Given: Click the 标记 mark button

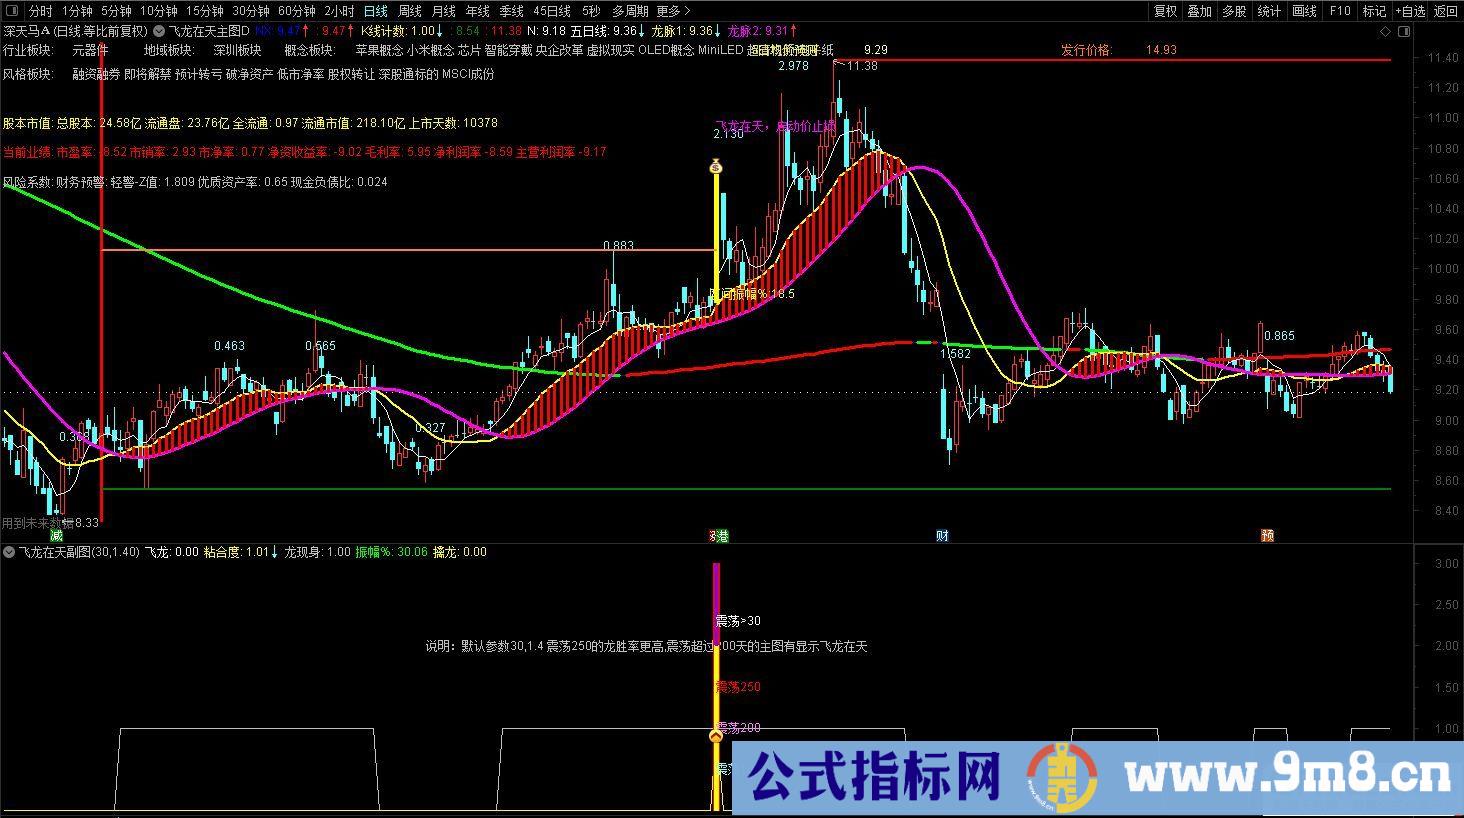Looking at the screenshot, I should 1374,11.
